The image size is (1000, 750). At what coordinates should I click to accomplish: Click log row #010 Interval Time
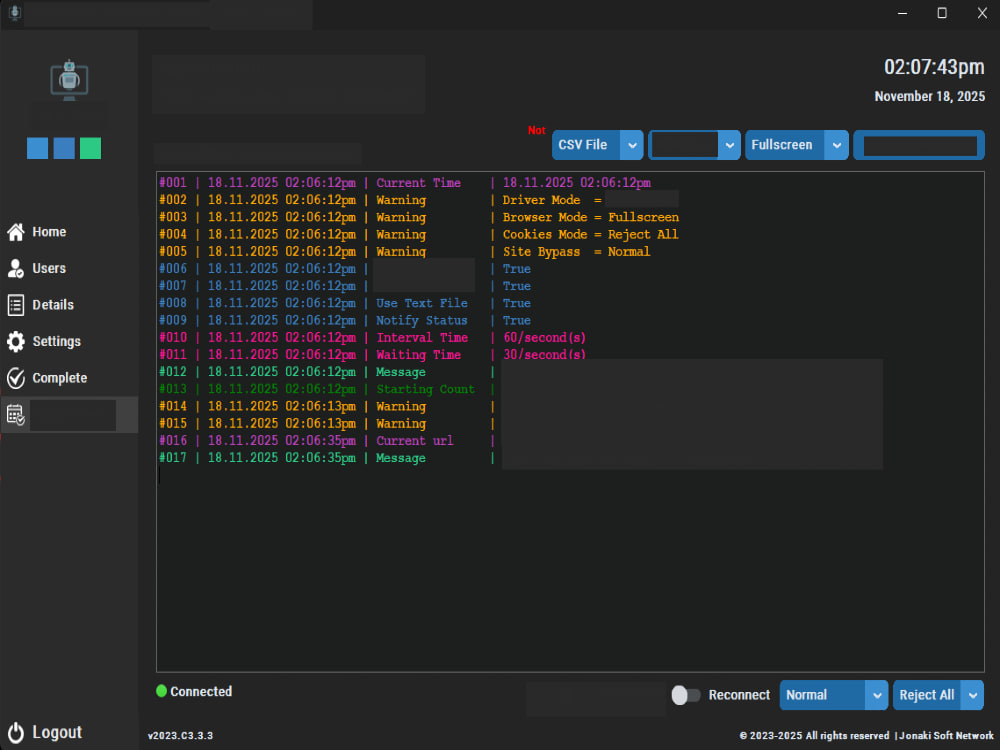click(x=372, y=338)
